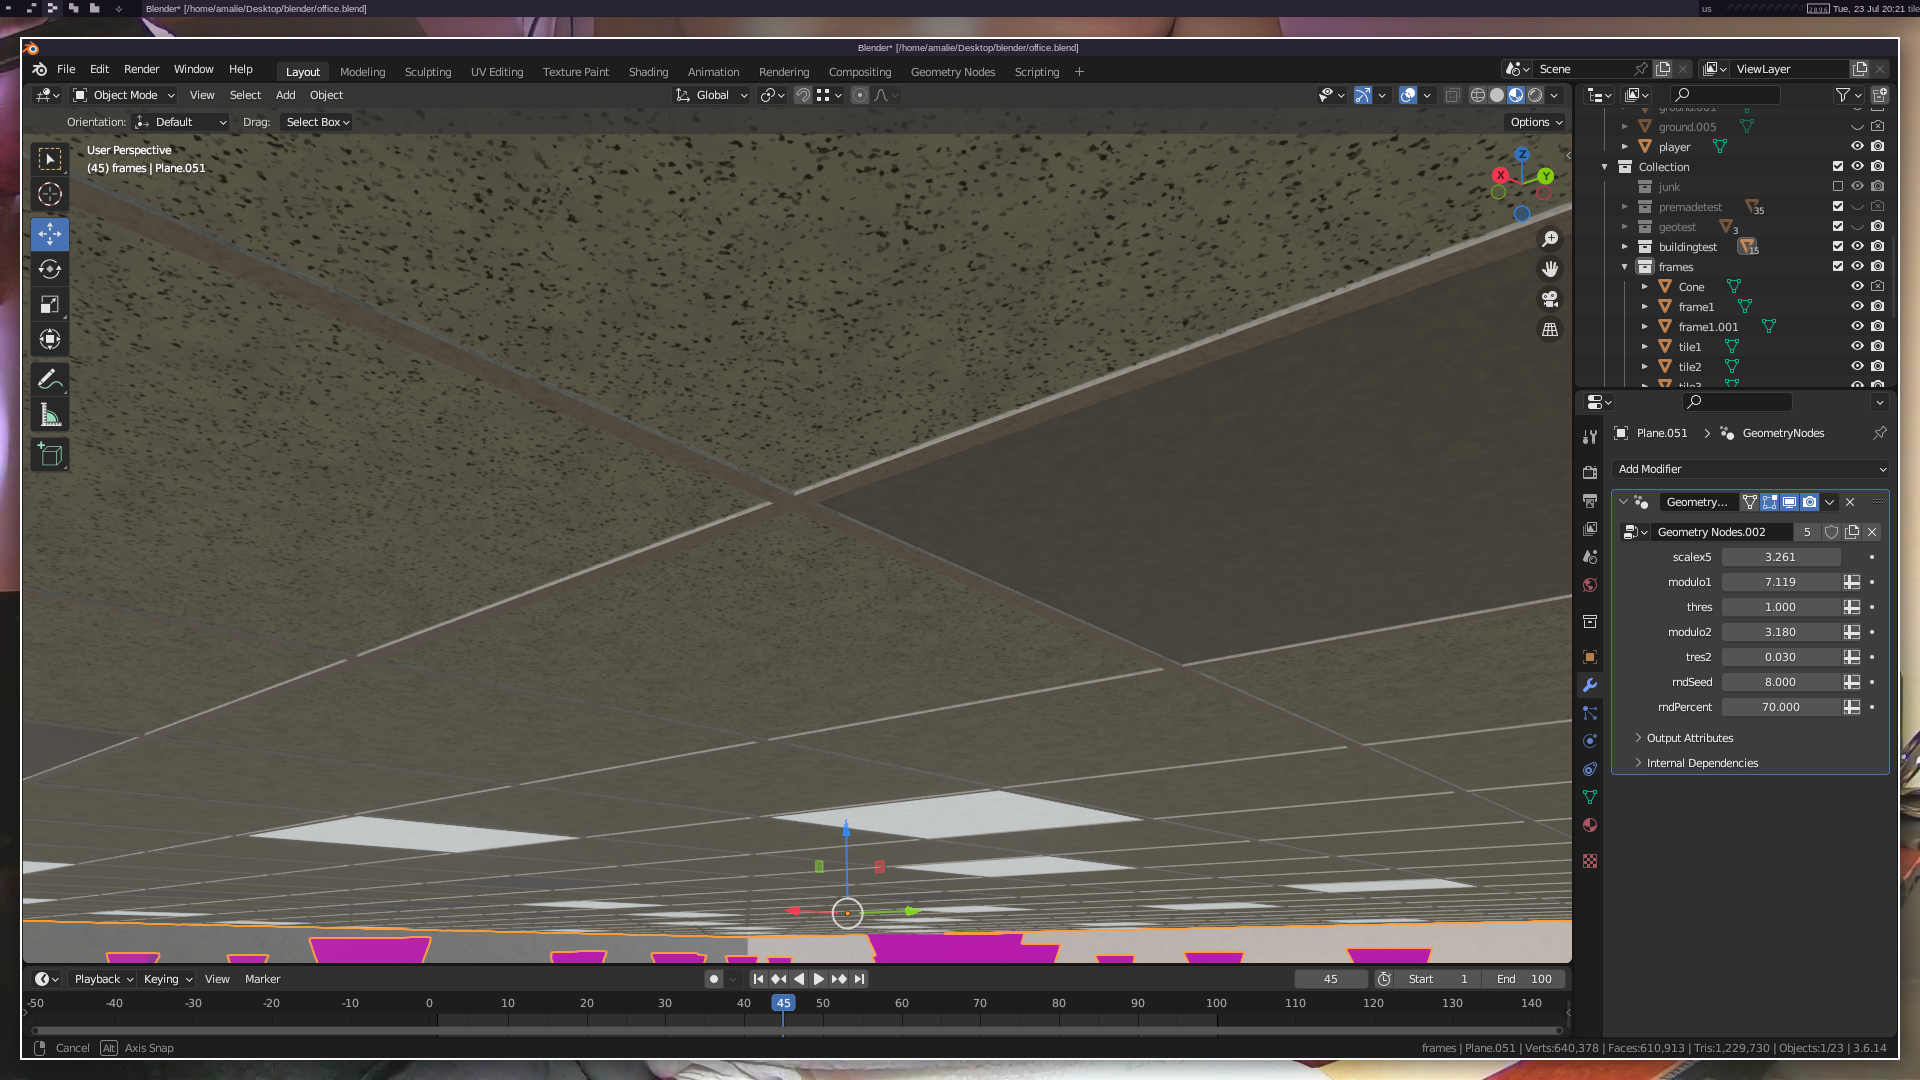Select the Annotate tool

click(50, 380)
